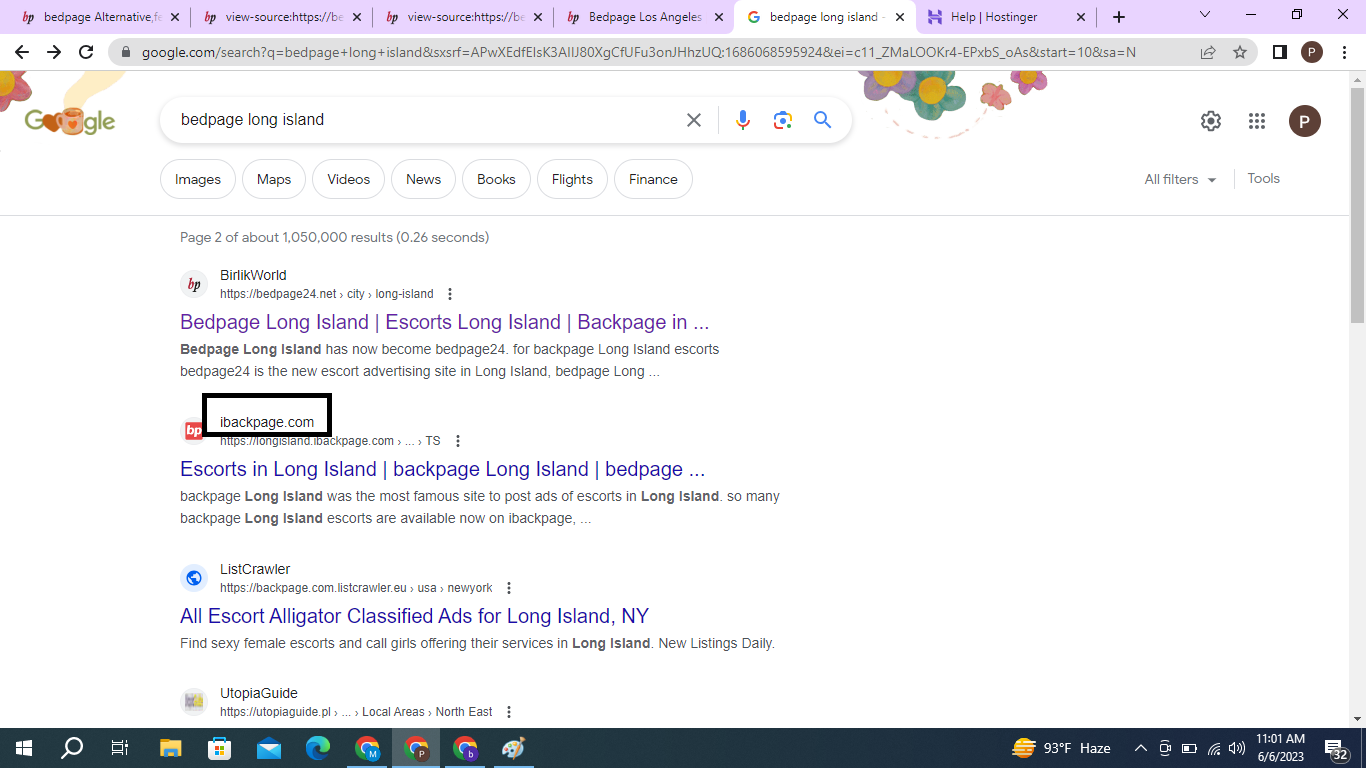Open the weather widget showing 93°F Haze
1366x768 pixels.
(x=1061, y=748)
